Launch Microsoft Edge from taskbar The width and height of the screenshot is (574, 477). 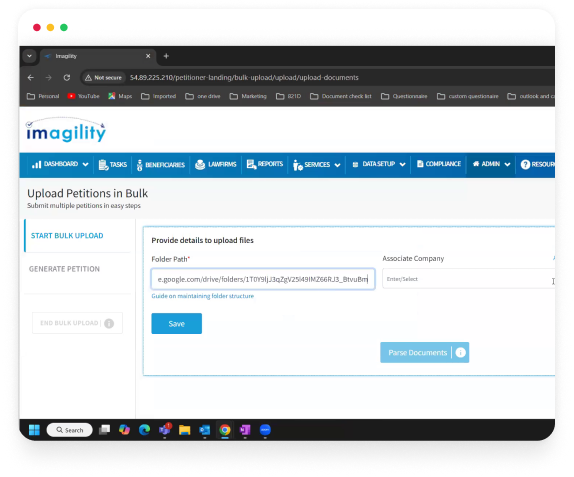[x=145, y=430]
